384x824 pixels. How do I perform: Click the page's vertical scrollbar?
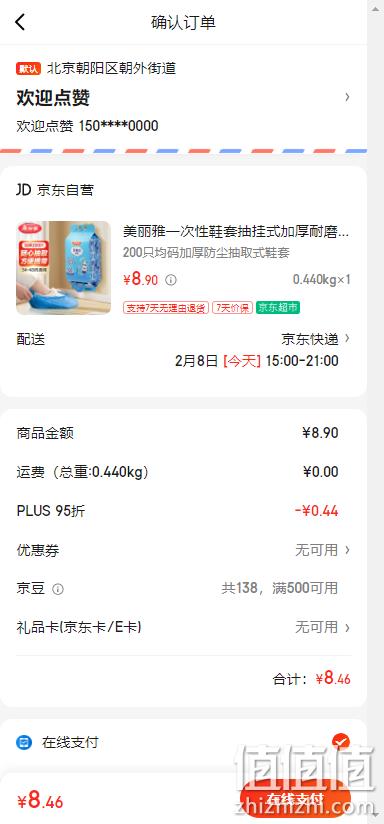pyautogui.click(x=376, y=412)
